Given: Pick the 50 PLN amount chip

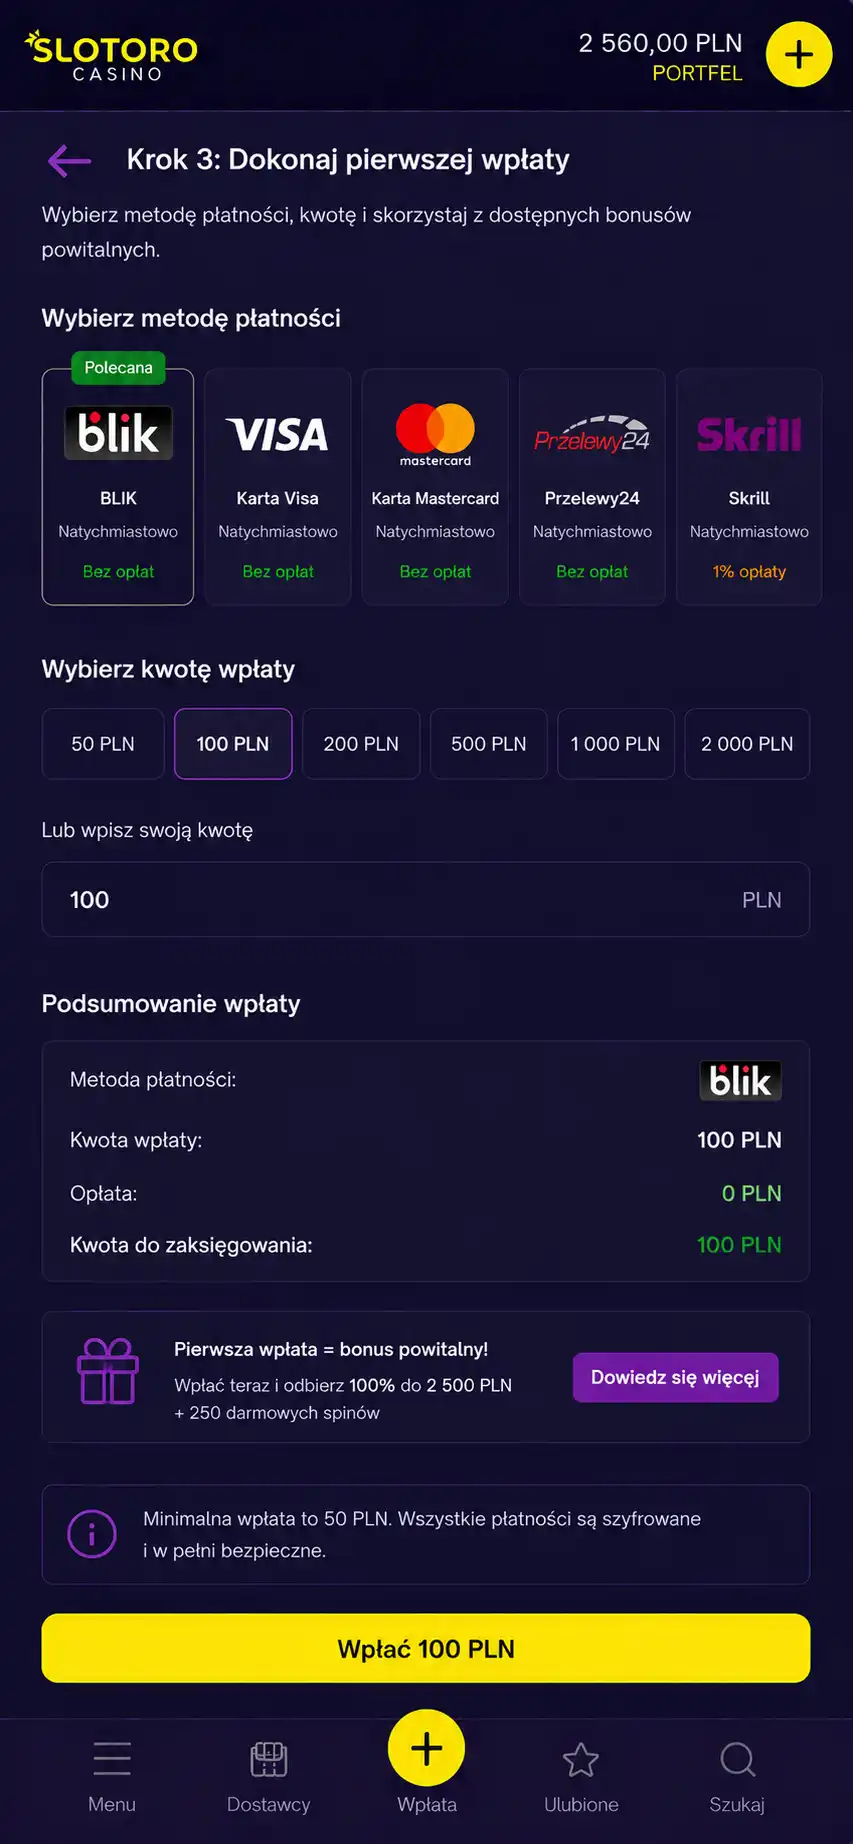Looking at the screenshot, I should 103,744.
